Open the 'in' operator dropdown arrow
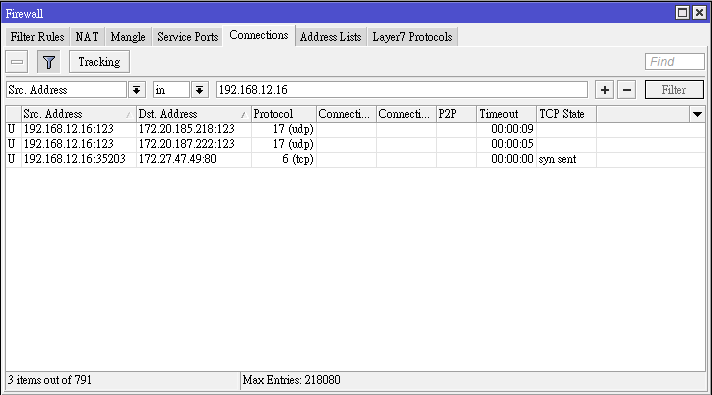Screen dimensions: 712x395 tap(199, 90)
